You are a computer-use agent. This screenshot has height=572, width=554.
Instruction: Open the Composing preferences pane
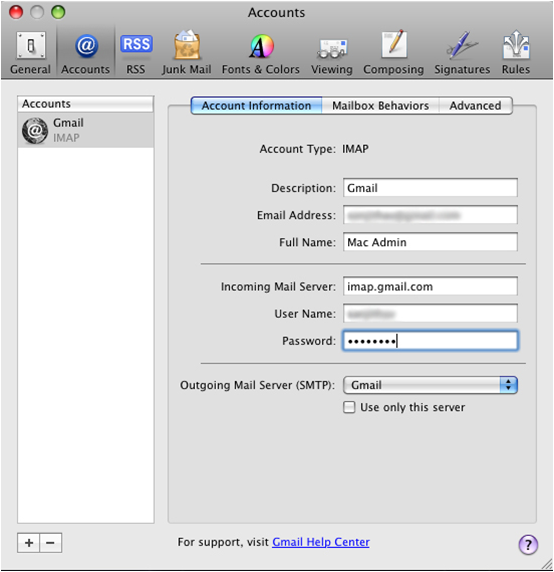(394, 53)
